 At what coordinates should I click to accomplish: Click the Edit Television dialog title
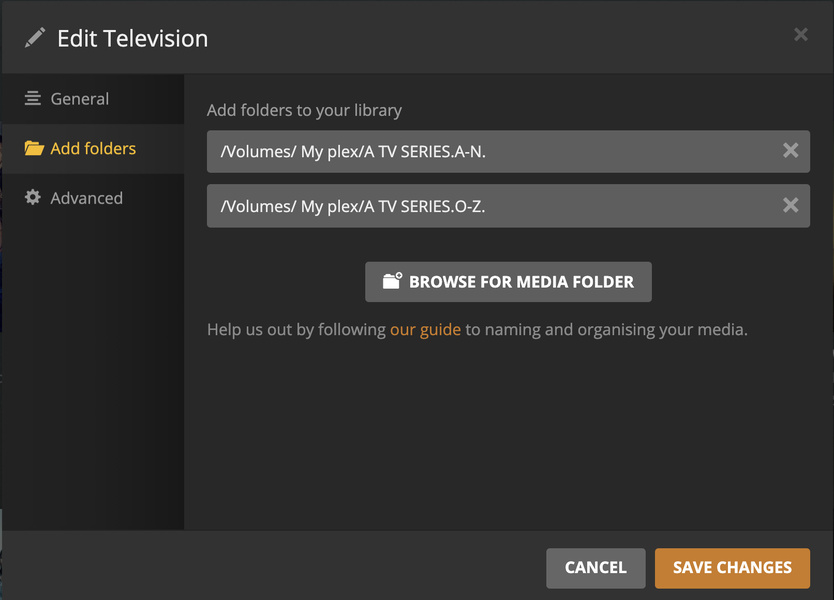(x=132, y=39)
